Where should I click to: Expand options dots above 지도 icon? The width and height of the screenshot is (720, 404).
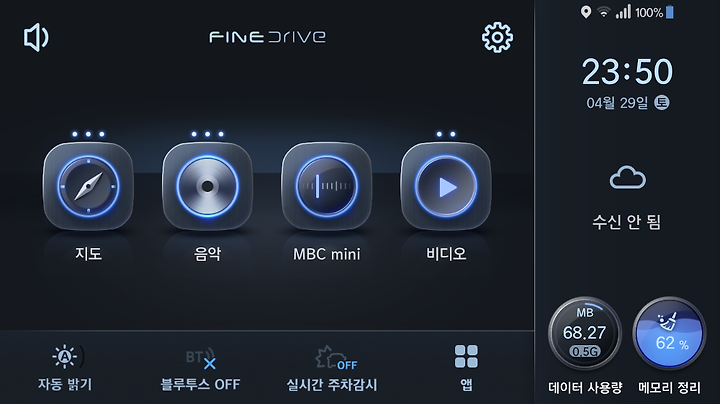88,134
